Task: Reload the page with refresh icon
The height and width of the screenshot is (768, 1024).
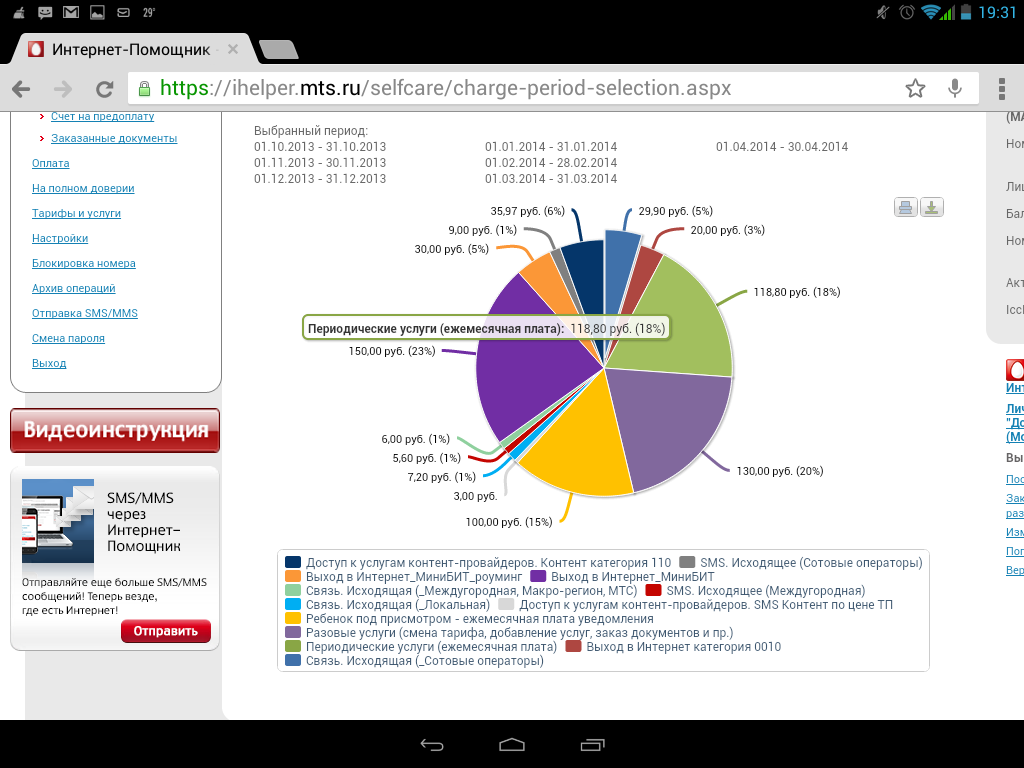Action: click(104, 89)
